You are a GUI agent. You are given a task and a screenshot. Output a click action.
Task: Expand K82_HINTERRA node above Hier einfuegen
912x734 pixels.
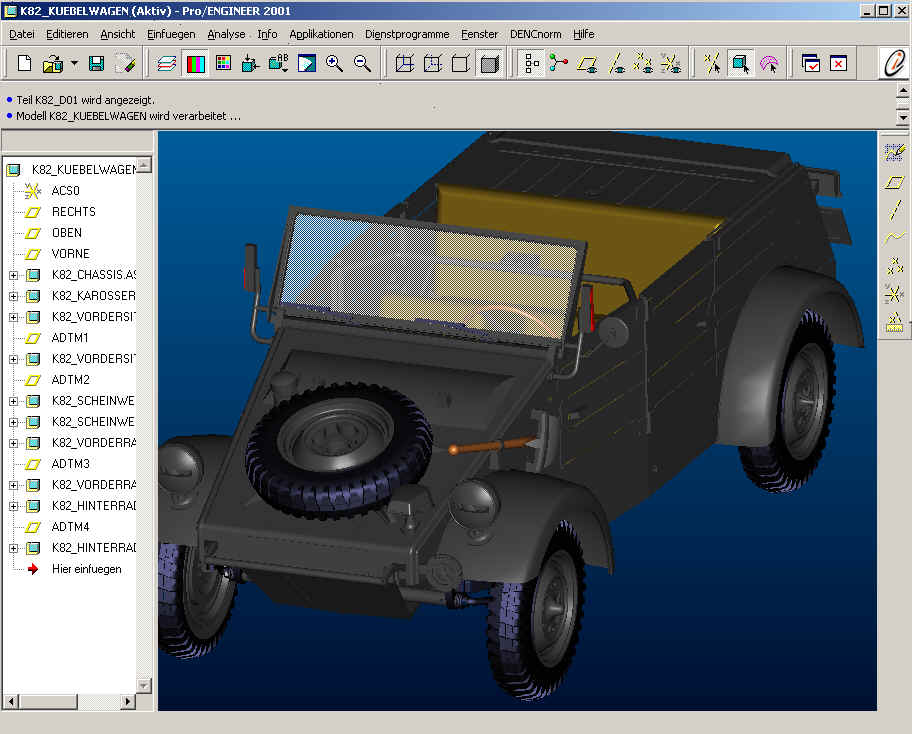[13, 548]
